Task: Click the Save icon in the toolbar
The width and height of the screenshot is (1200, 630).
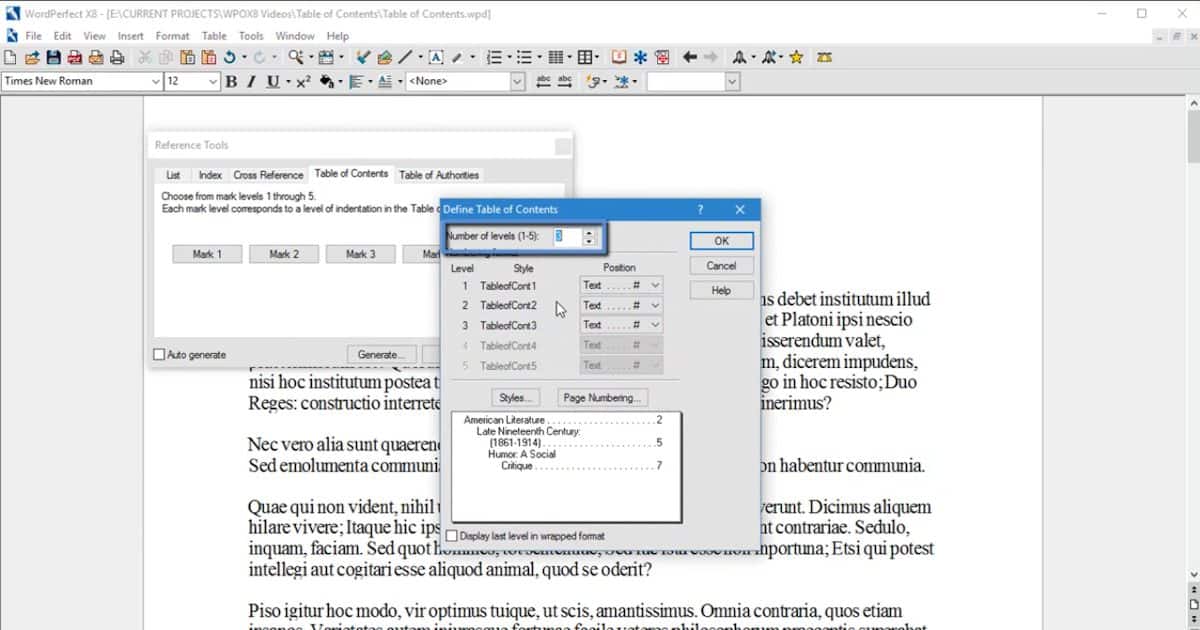Action: pos(54,57)
